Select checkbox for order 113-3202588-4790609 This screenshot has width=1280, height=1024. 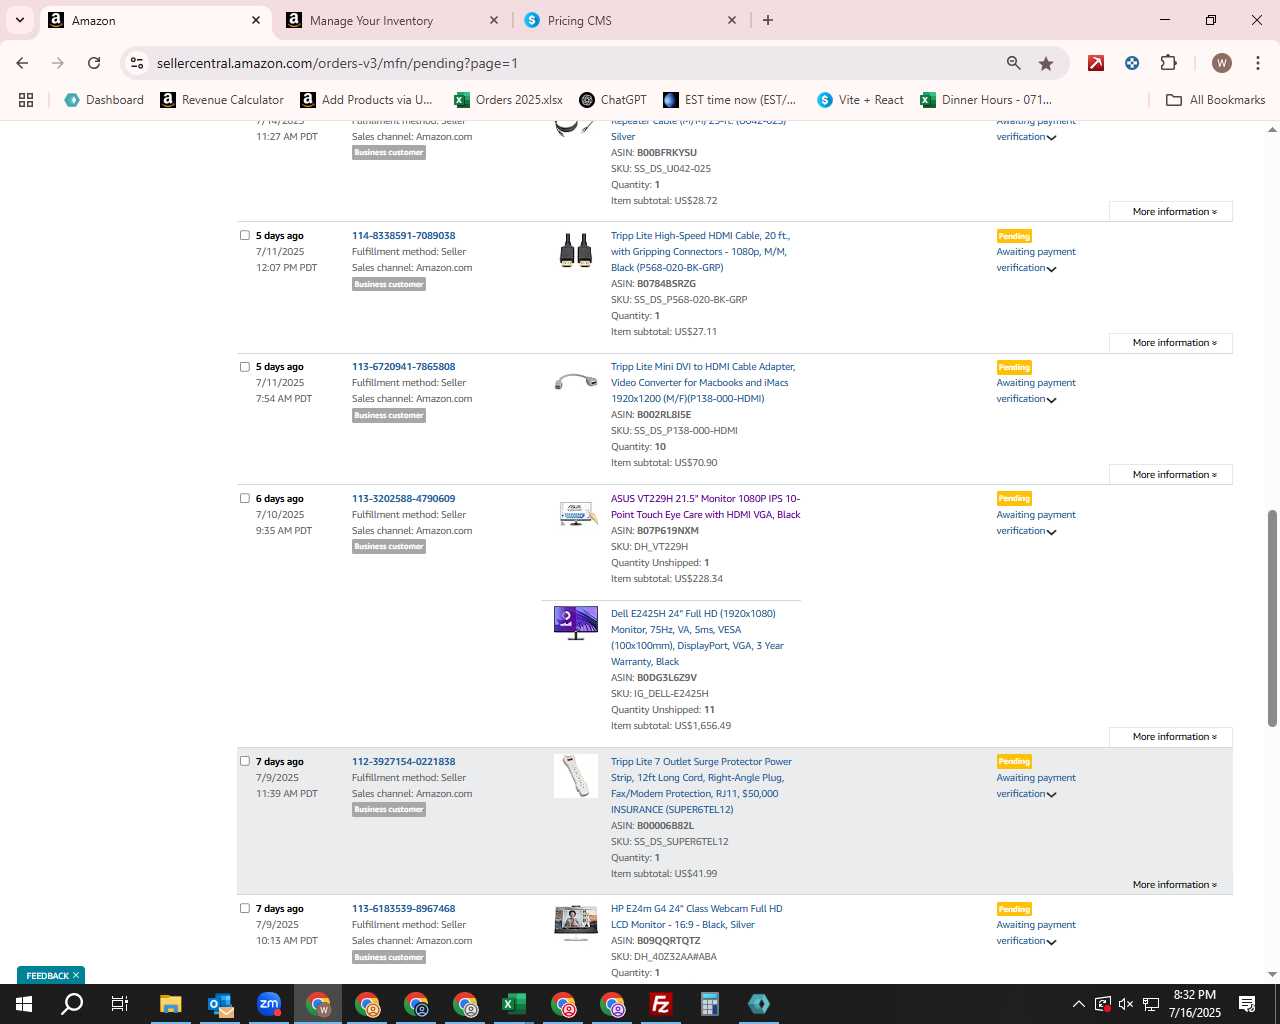(245, 498)
